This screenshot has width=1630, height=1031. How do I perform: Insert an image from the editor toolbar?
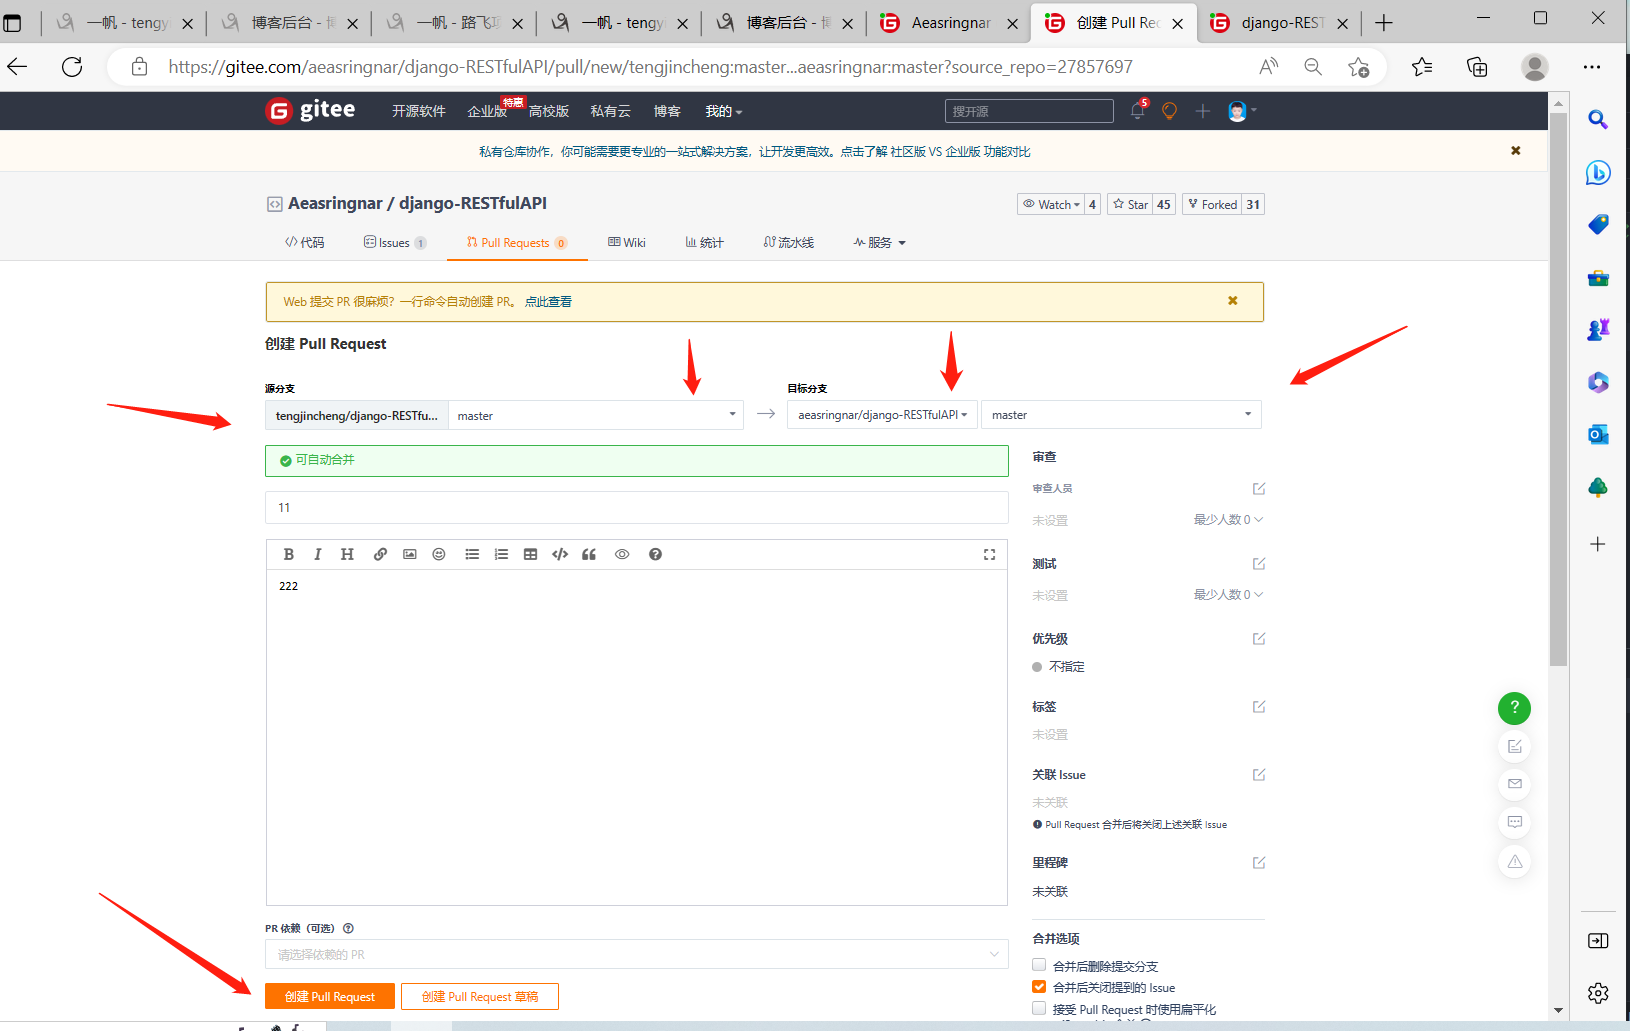coord(410,554)
